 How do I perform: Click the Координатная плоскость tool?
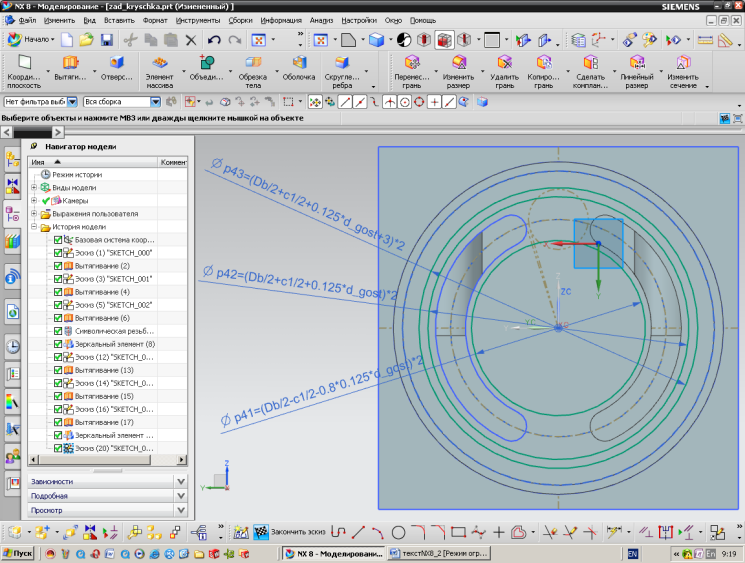pyautogui.click(x=24, y=72)
